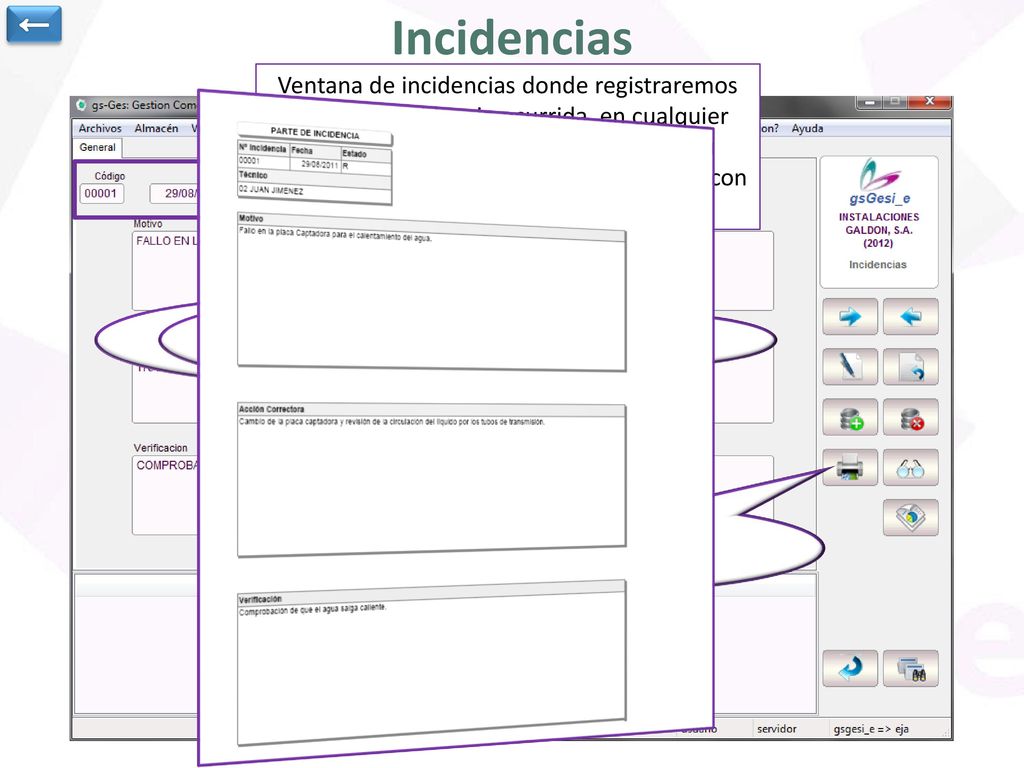Click the date field starting 29/08

(174, 193)
